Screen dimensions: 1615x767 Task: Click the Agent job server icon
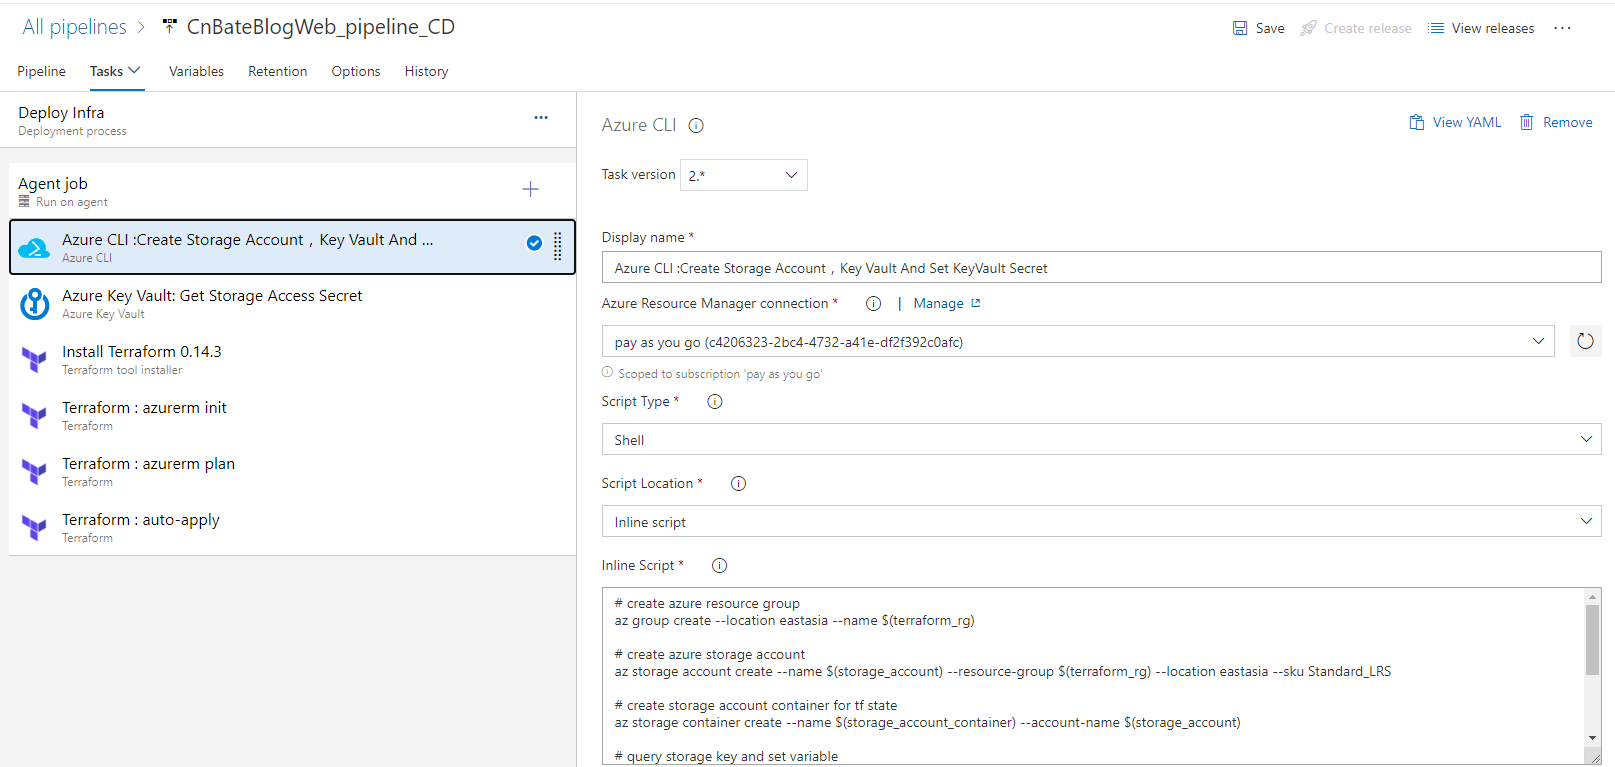click(24, 201)
